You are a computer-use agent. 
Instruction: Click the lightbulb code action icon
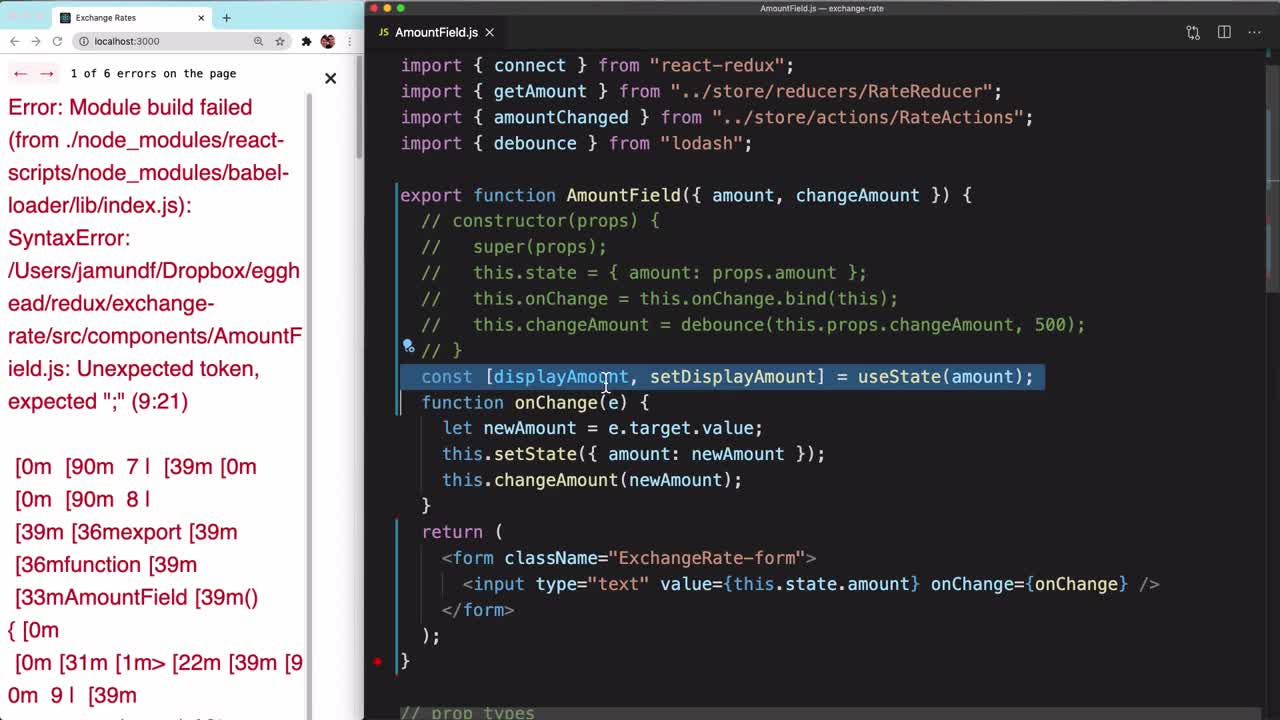[x=408, y=347]
